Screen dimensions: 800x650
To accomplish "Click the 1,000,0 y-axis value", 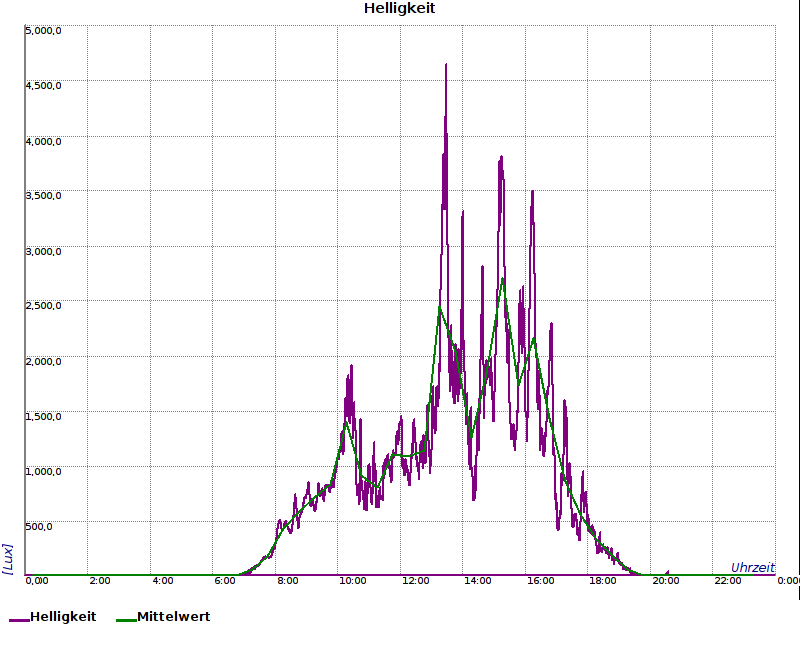I will pos(43,471).
